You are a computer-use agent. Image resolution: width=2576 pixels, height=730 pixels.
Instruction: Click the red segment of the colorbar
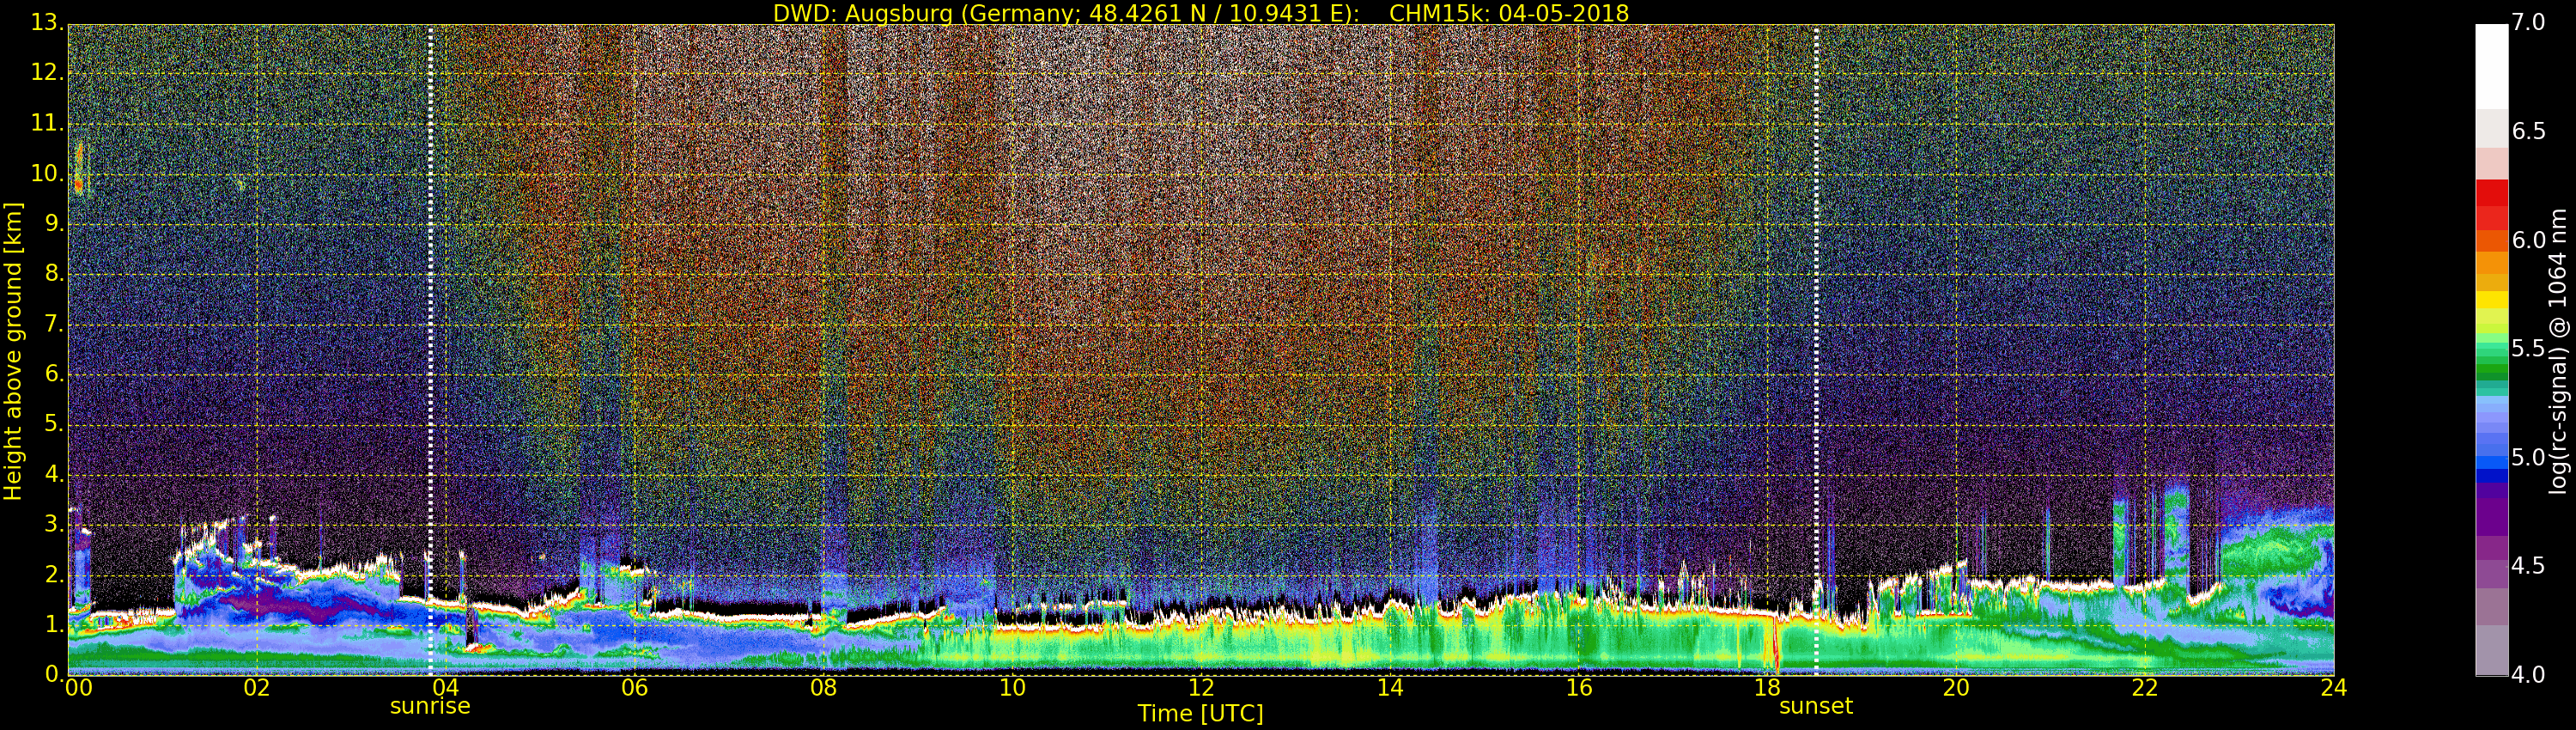[2491, 205]
